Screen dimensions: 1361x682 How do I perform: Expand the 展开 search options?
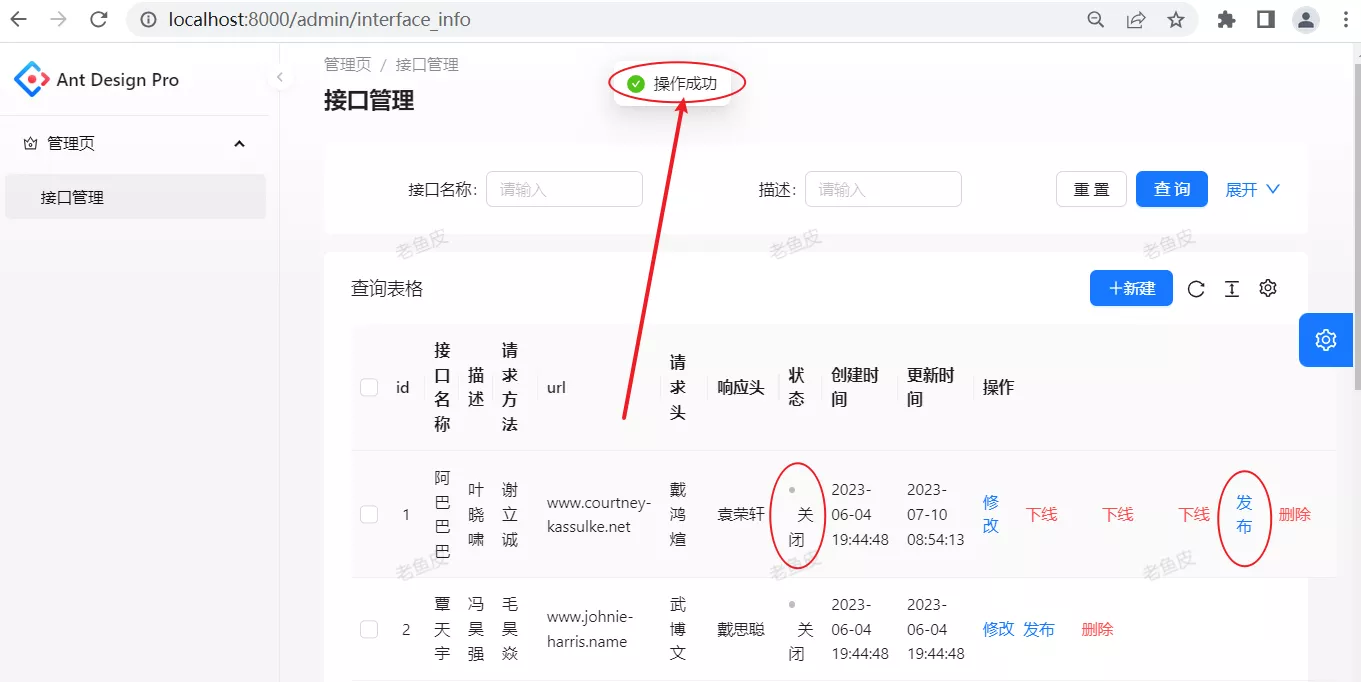click(1253, 189)
